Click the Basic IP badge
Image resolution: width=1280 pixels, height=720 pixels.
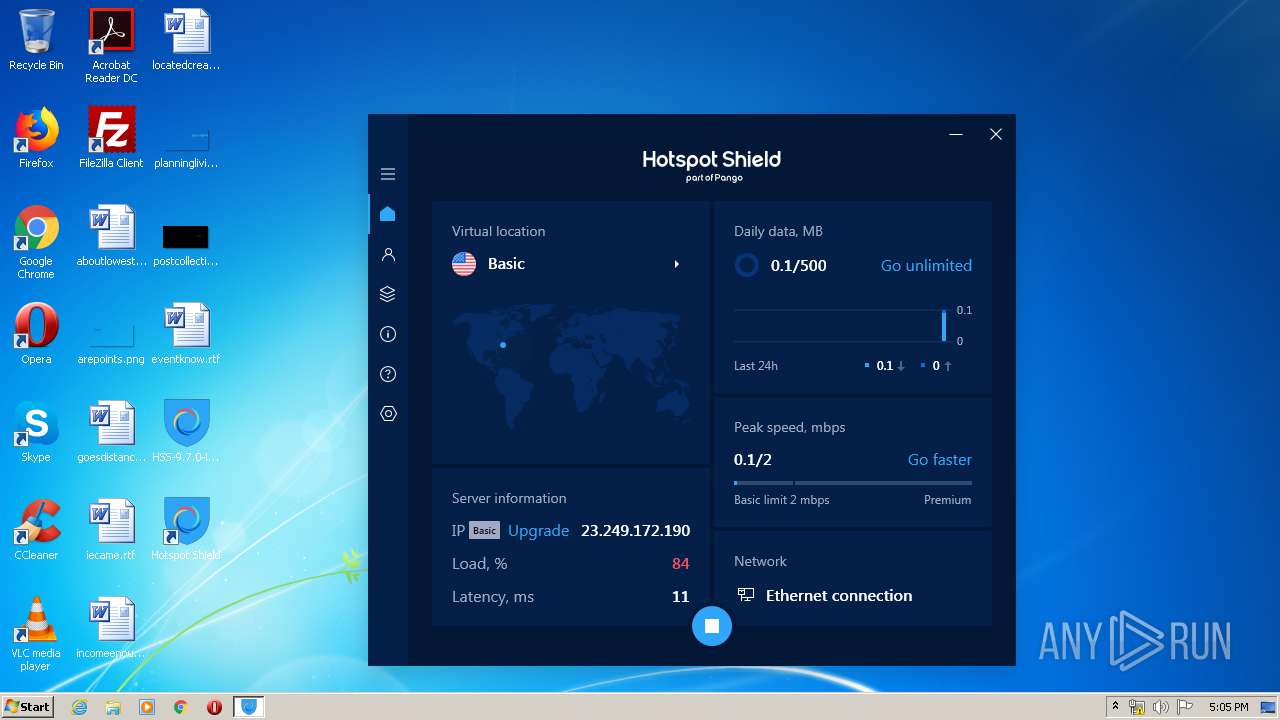pos(485,531)
